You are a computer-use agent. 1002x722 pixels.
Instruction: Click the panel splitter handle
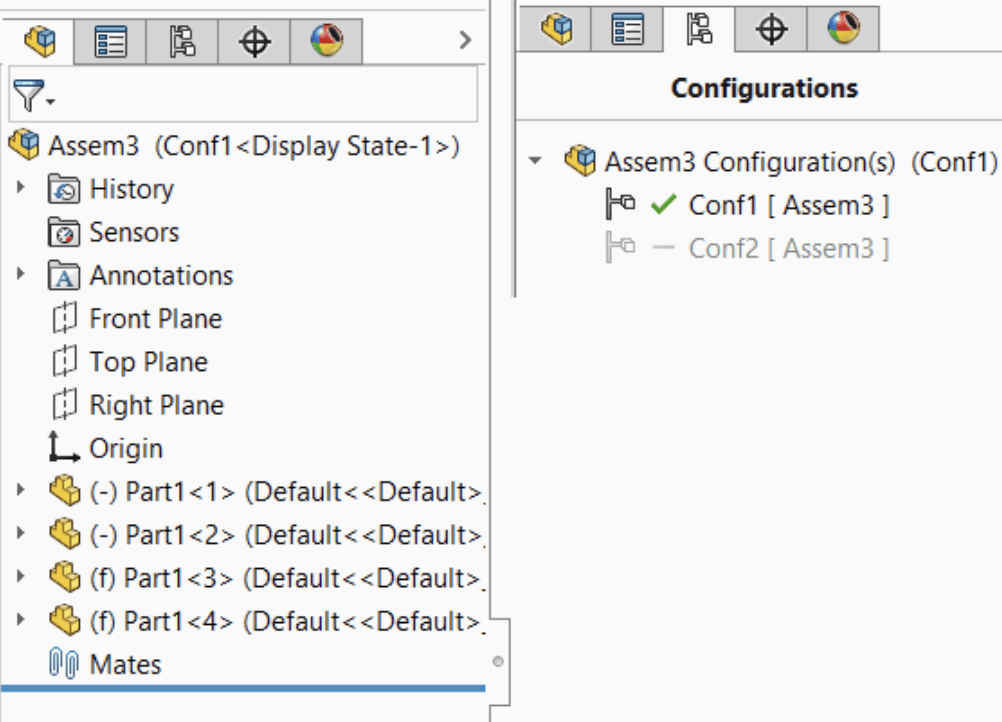click(498, 661)
